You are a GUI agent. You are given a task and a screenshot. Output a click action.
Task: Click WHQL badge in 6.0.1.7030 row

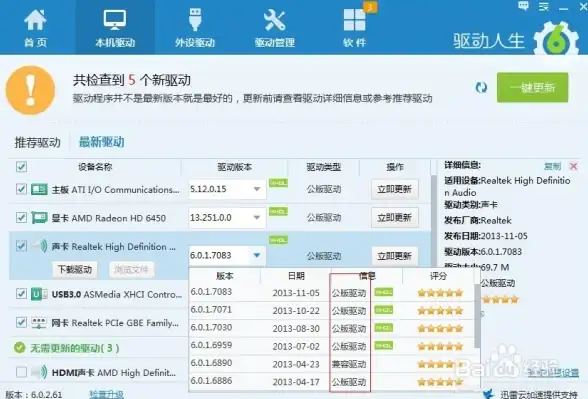[x=384, y=328]
